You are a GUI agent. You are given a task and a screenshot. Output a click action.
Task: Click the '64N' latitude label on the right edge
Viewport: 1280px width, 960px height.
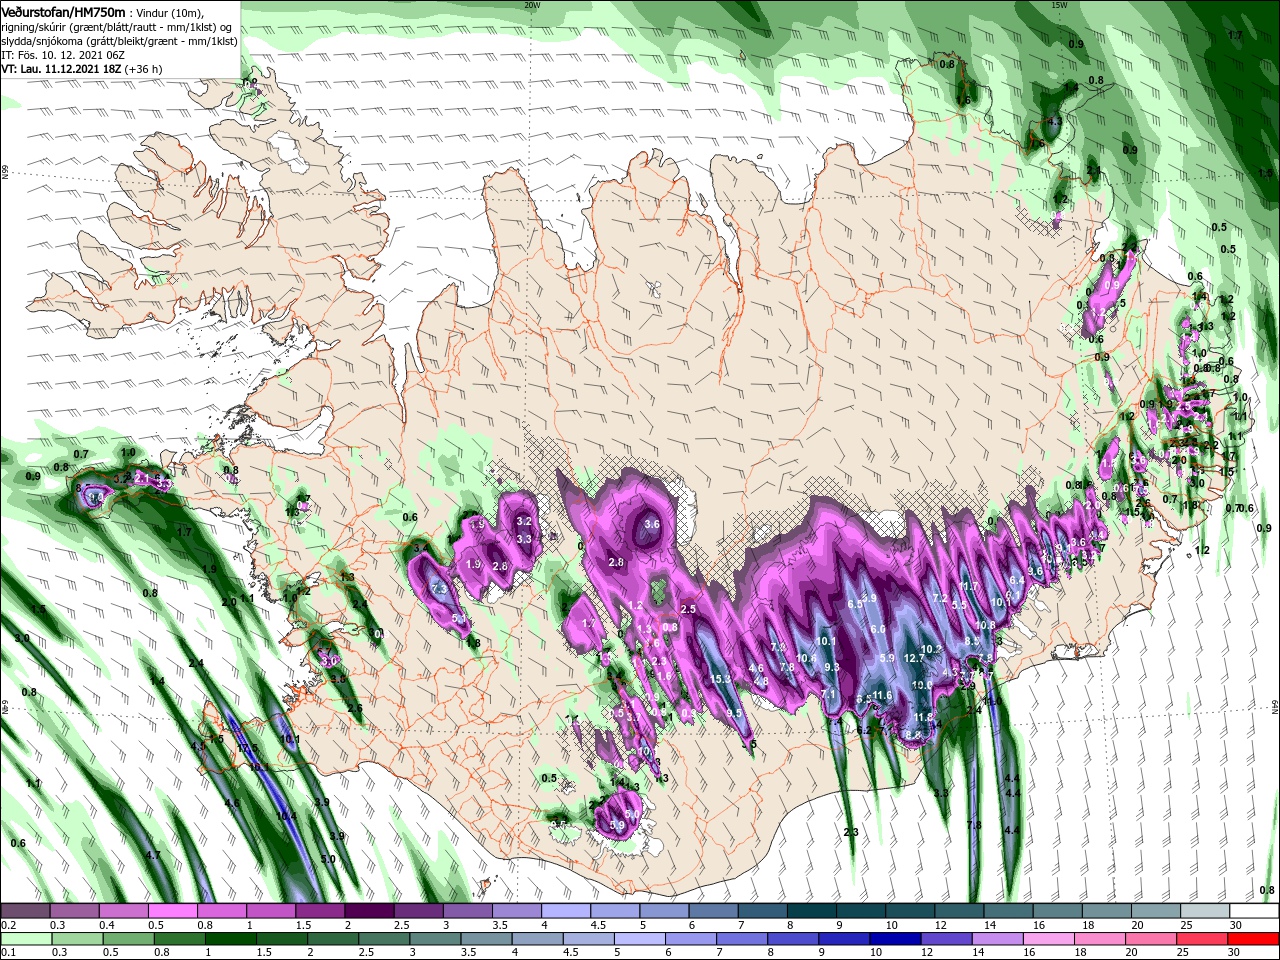[1275, 706]
